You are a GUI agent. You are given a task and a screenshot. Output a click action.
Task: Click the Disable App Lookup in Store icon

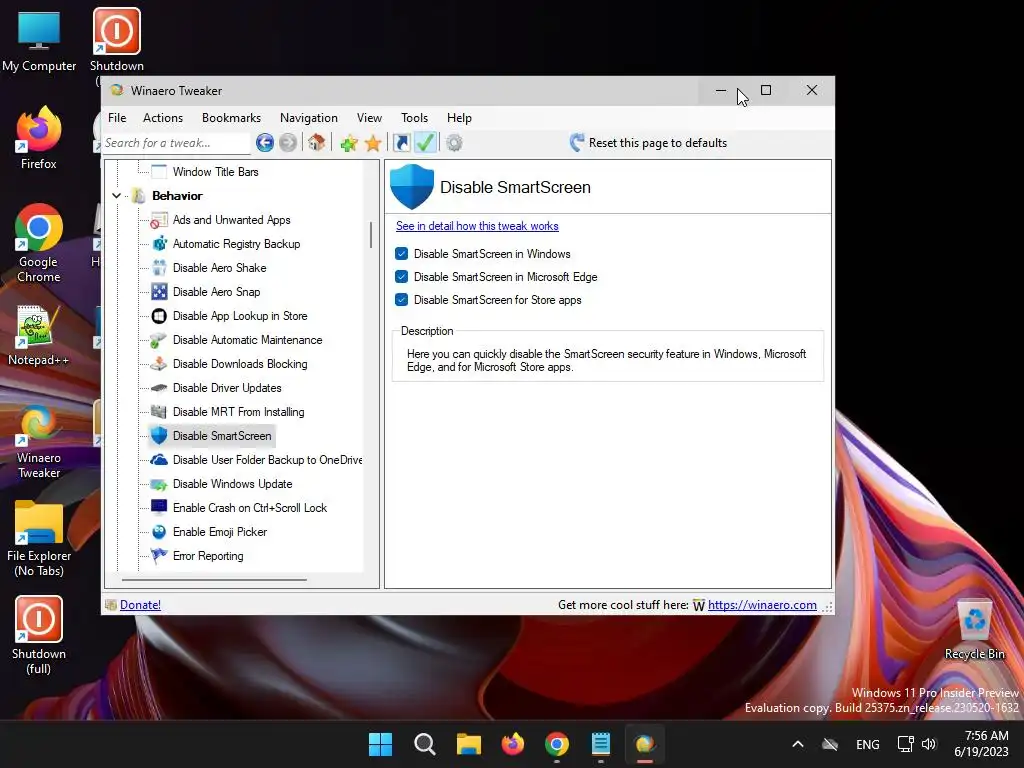pyautogui.click(x=159, y=316)
